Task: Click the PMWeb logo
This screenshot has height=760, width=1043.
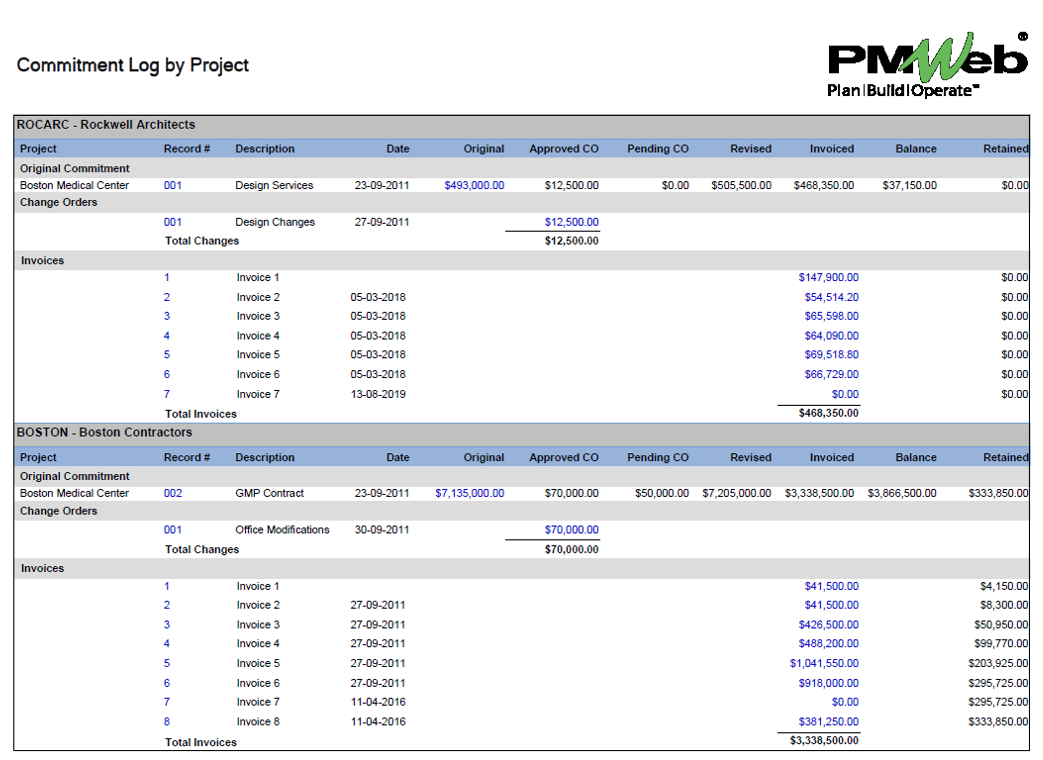Action: point(927,65)
